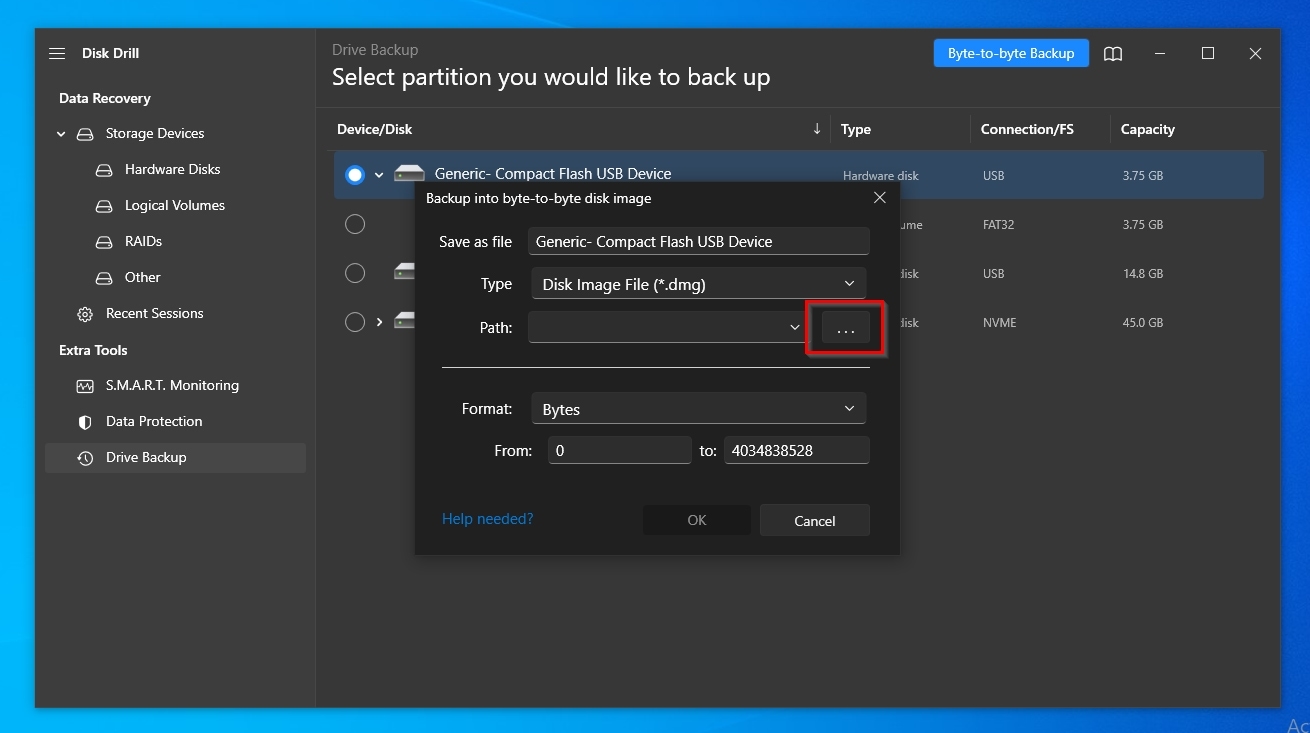Select the Generic- Compact Flash USB Device radio button
The image size is (1310, 733).
pos(355,175)
